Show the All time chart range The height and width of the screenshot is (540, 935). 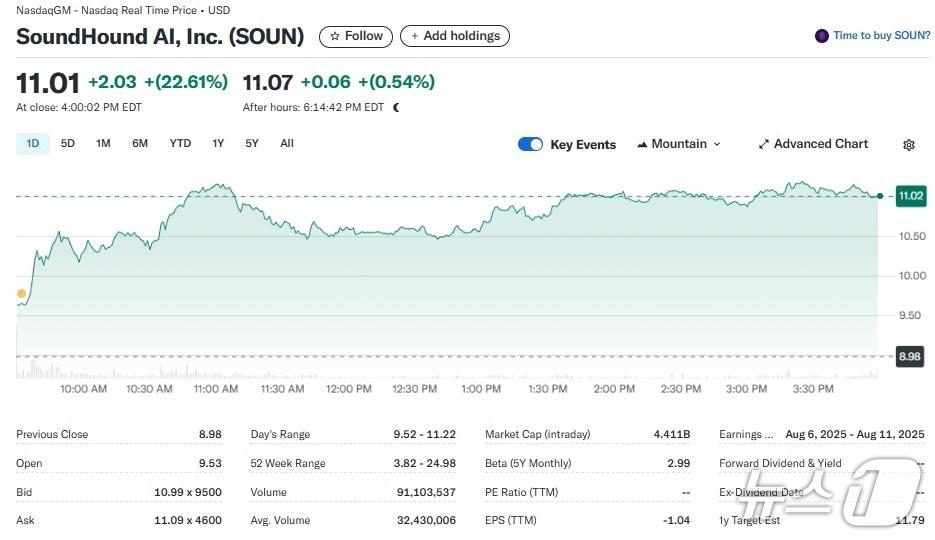pos(287,143)
